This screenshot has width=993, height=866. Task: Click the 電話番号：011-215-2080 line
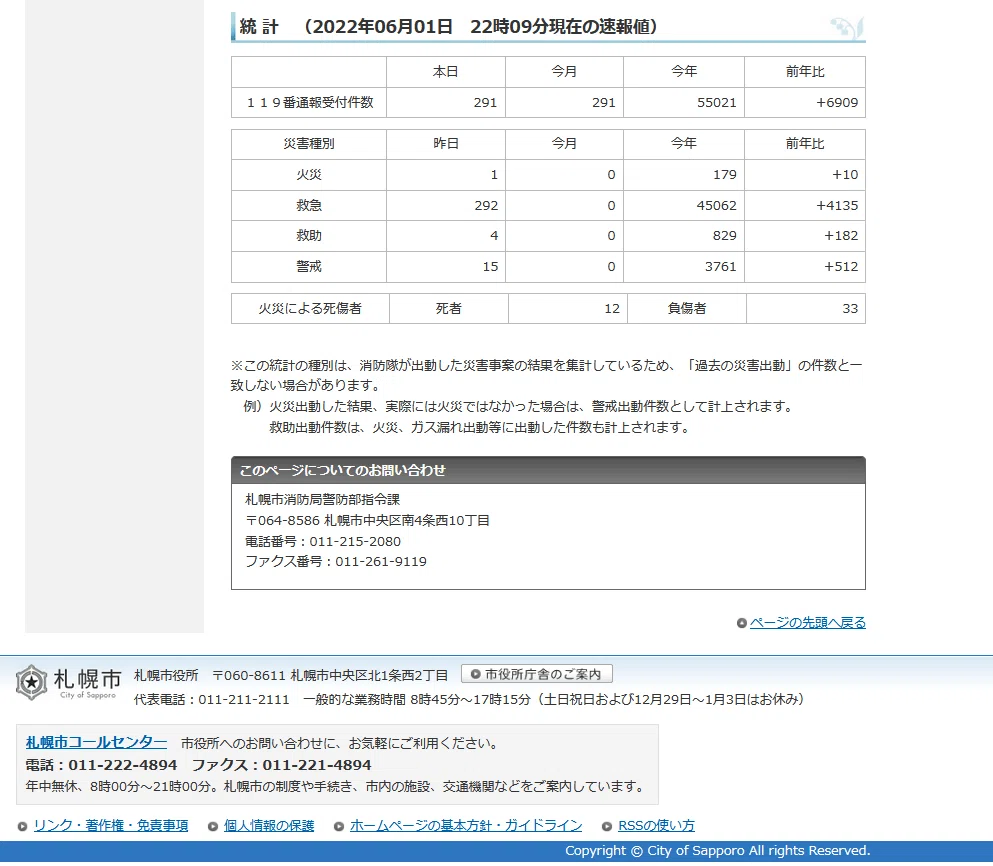click(x=323, y=542)
